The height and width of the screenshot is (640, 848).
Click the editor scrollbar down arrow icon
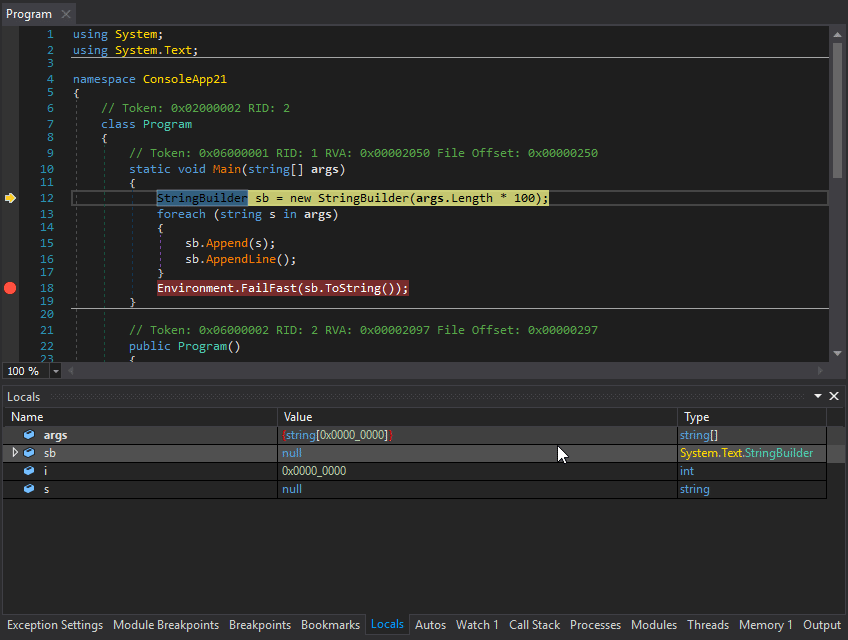point(837,352)
